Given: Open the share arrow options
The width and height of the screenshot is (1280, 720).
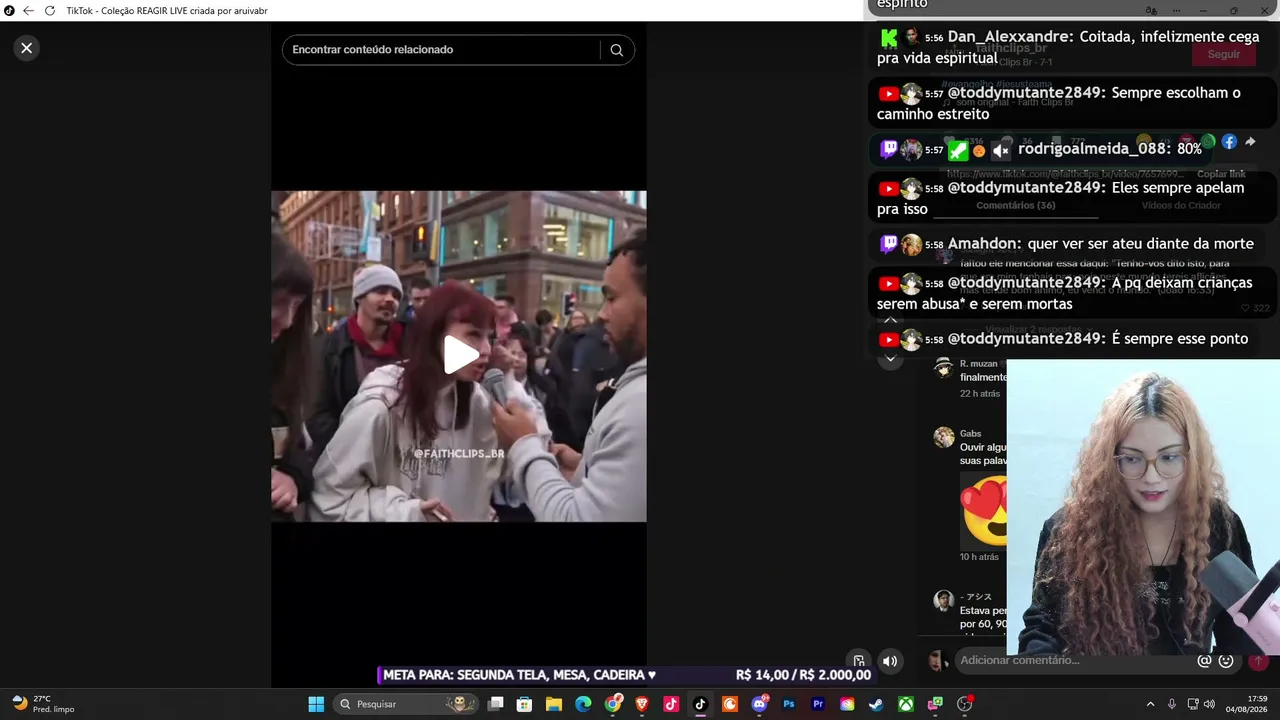Looking at the screenshot, I should 1250,142.
